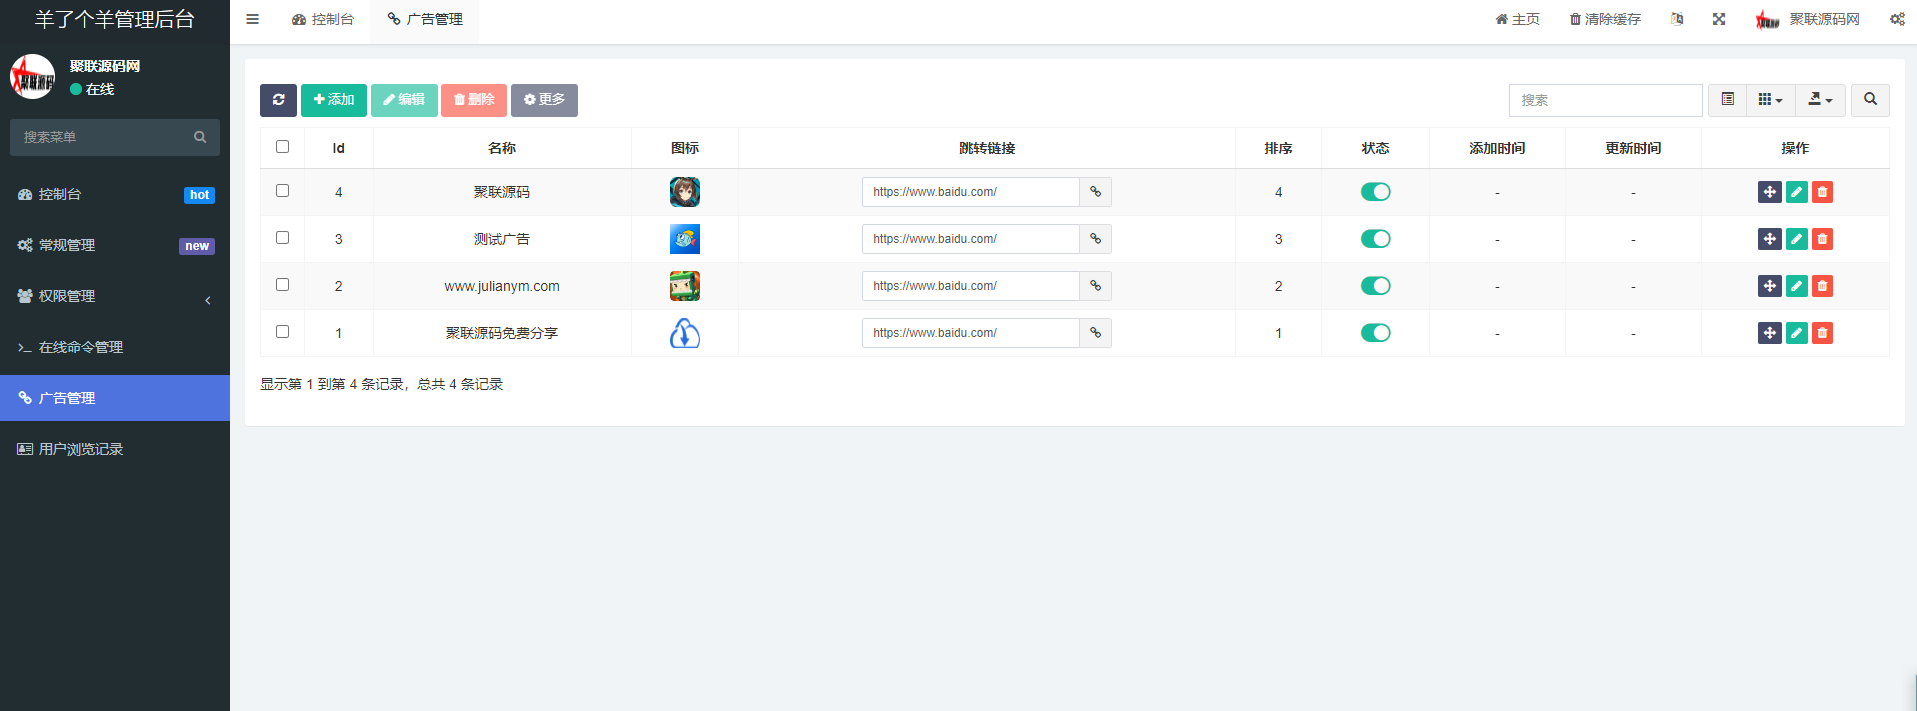This screenshot has width=1917, height=711.
Task: Open the columns visibility dropdown
Action: pyautogui.click(x=1770, y=100)
